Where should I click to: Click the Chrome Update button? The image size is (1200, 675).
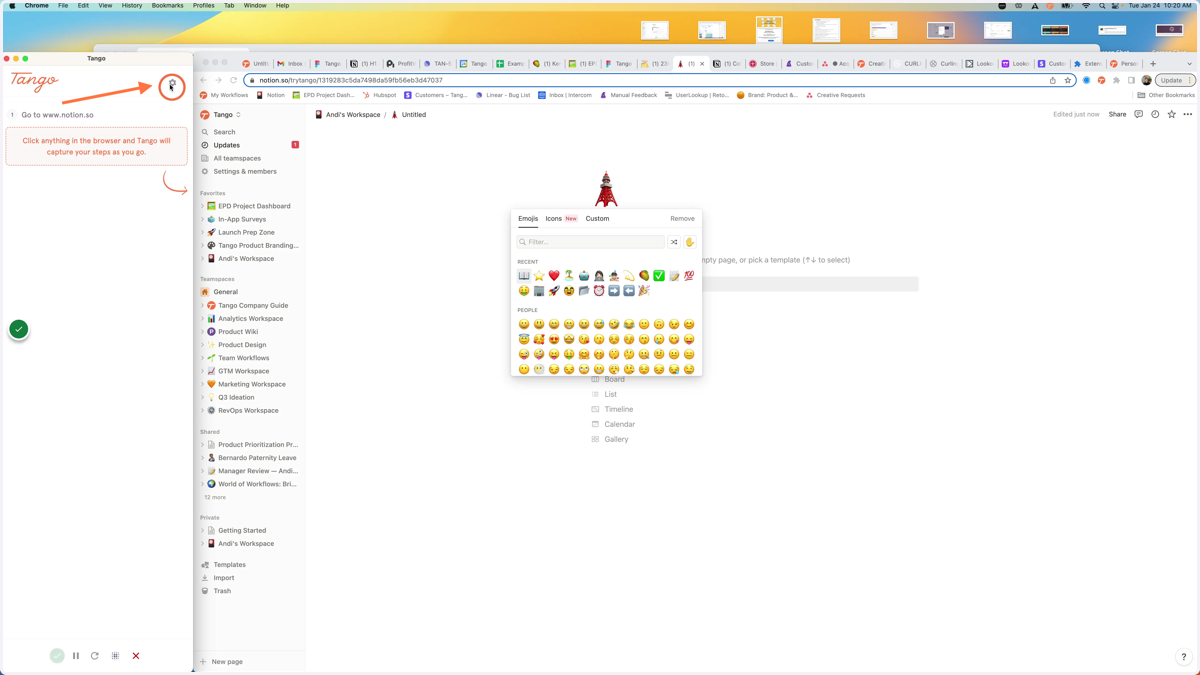pos(1174,80)
